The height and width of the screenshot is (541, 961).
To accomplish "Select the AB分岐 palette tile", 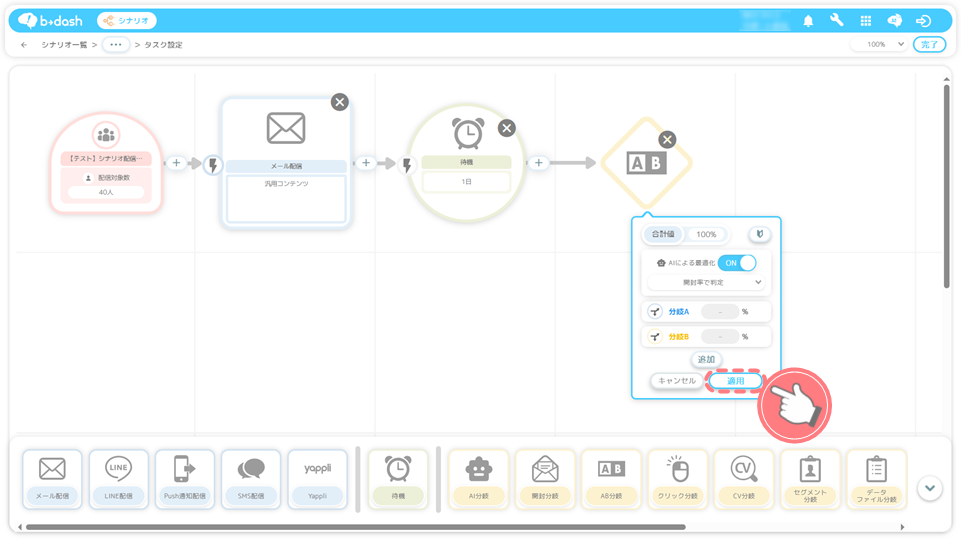I will pos(611,480).
